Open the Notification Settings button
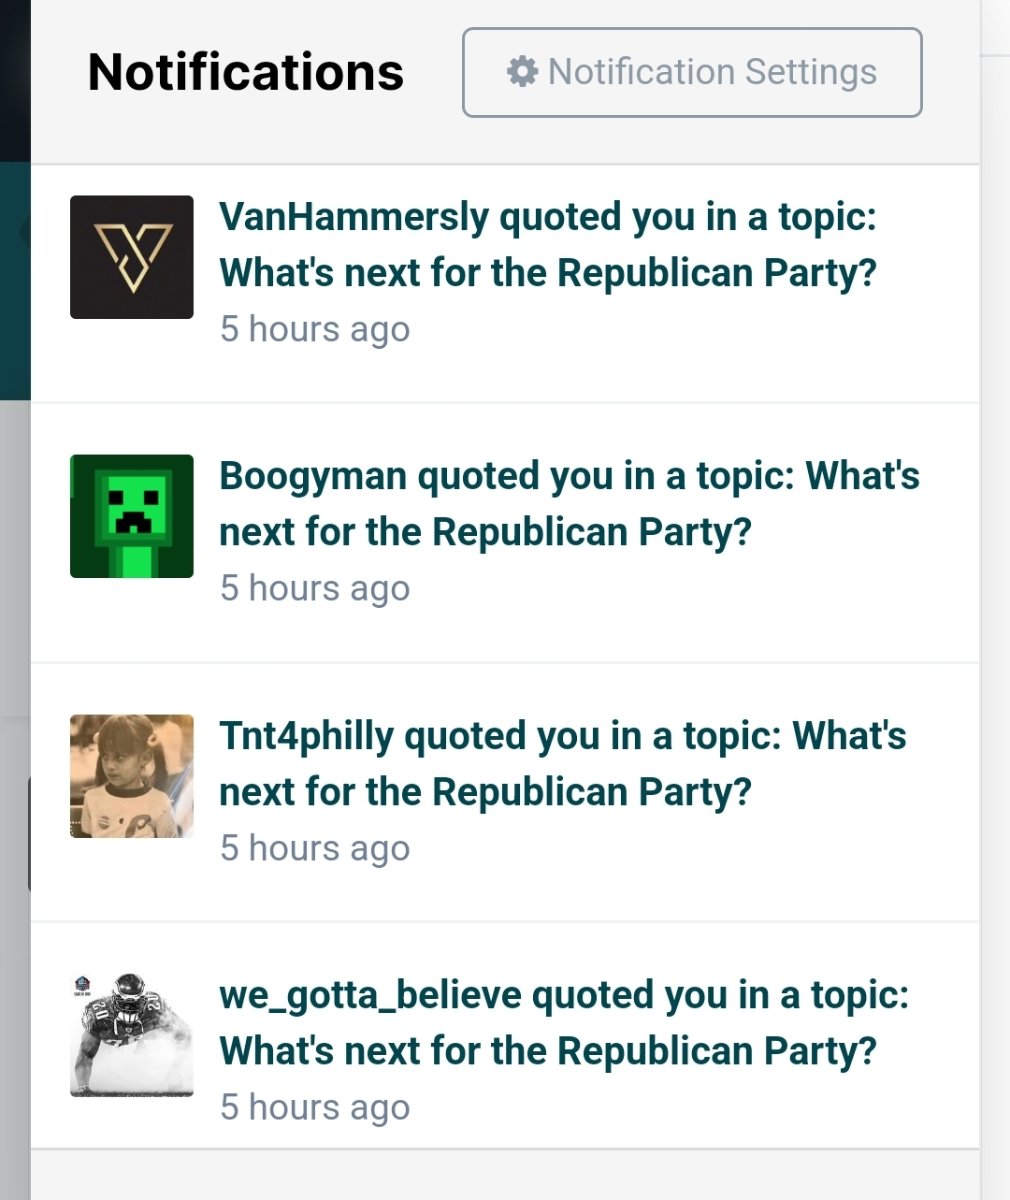 click(691, 72)
